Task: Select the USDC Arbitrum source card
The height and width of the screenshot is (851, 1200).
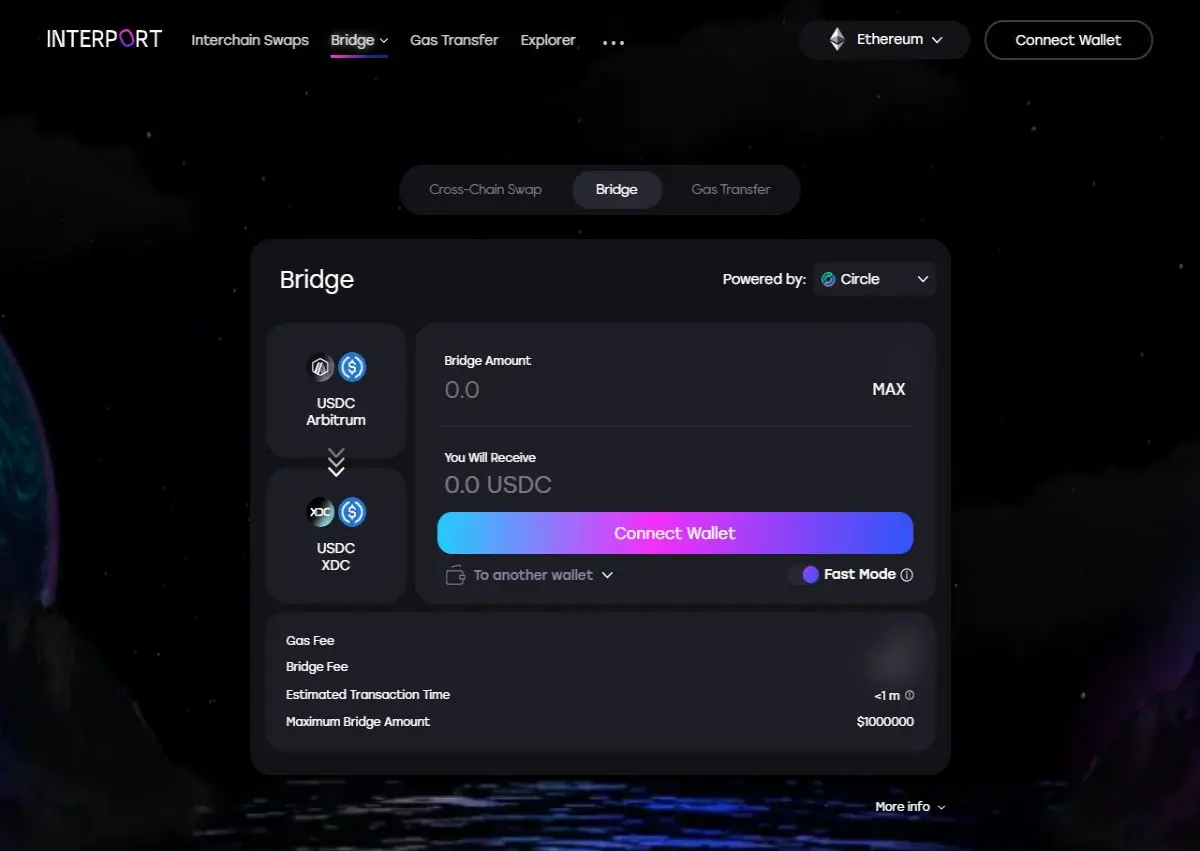Action: pos(336,390)
